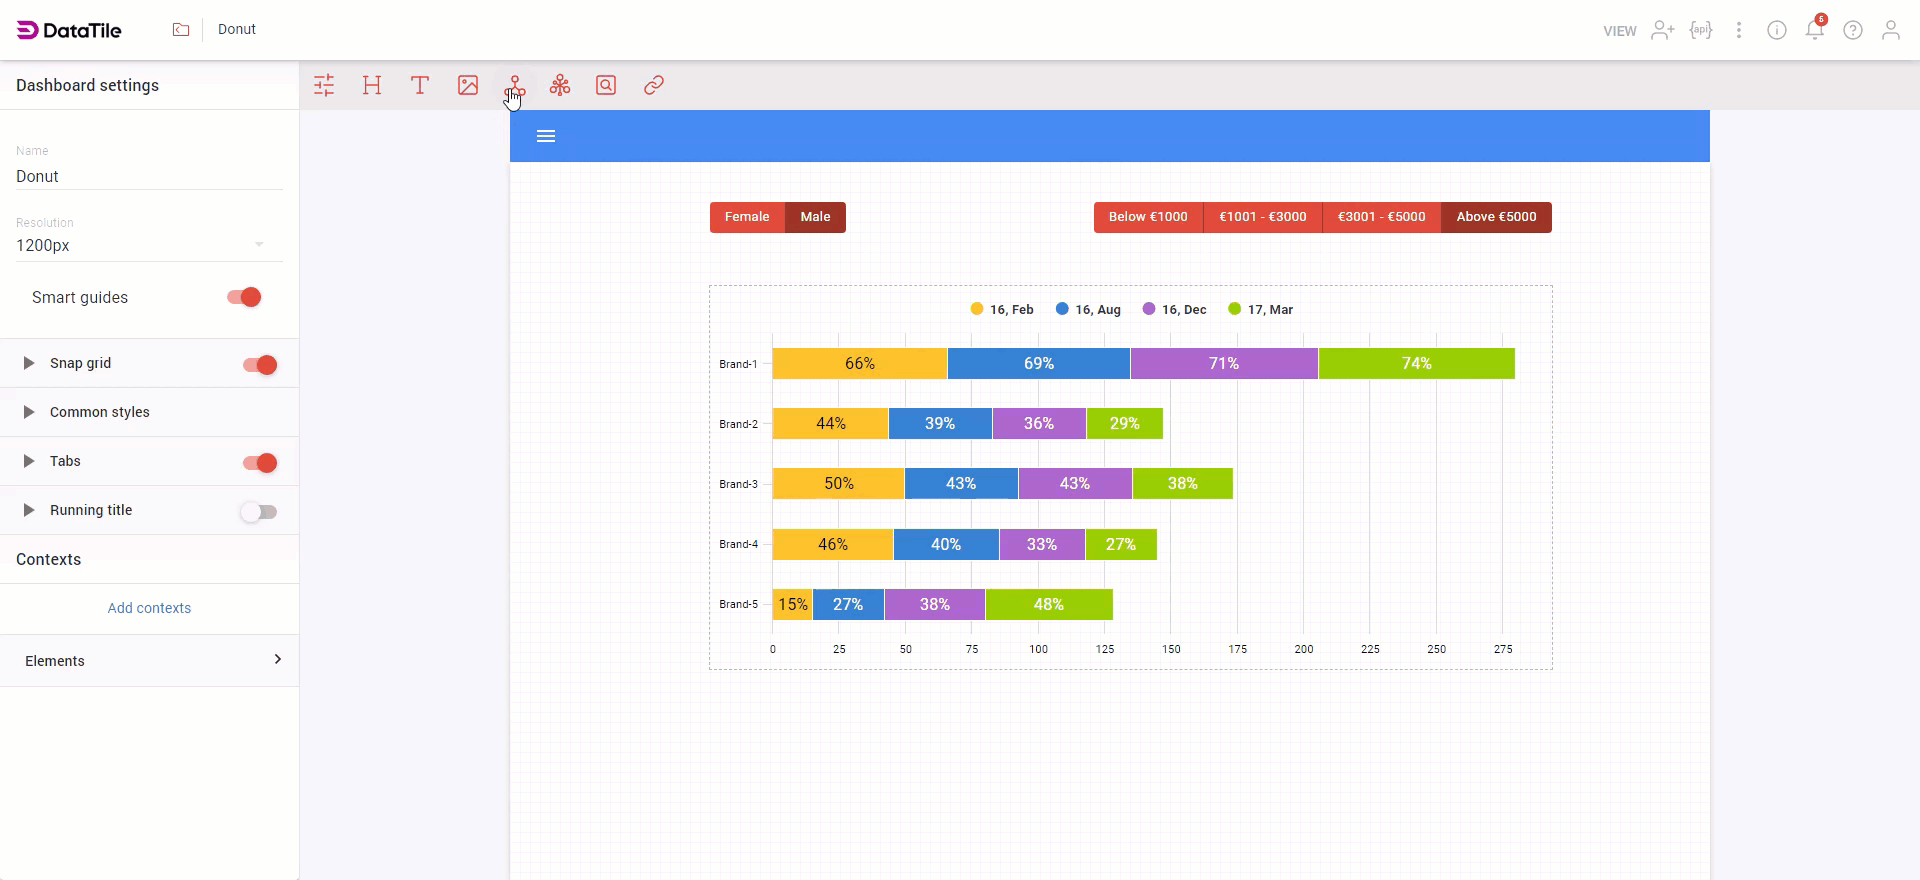The image size is (1920, 880).
Task: Click the dashboard settings sliders icon
Action: tap(324, 85)
